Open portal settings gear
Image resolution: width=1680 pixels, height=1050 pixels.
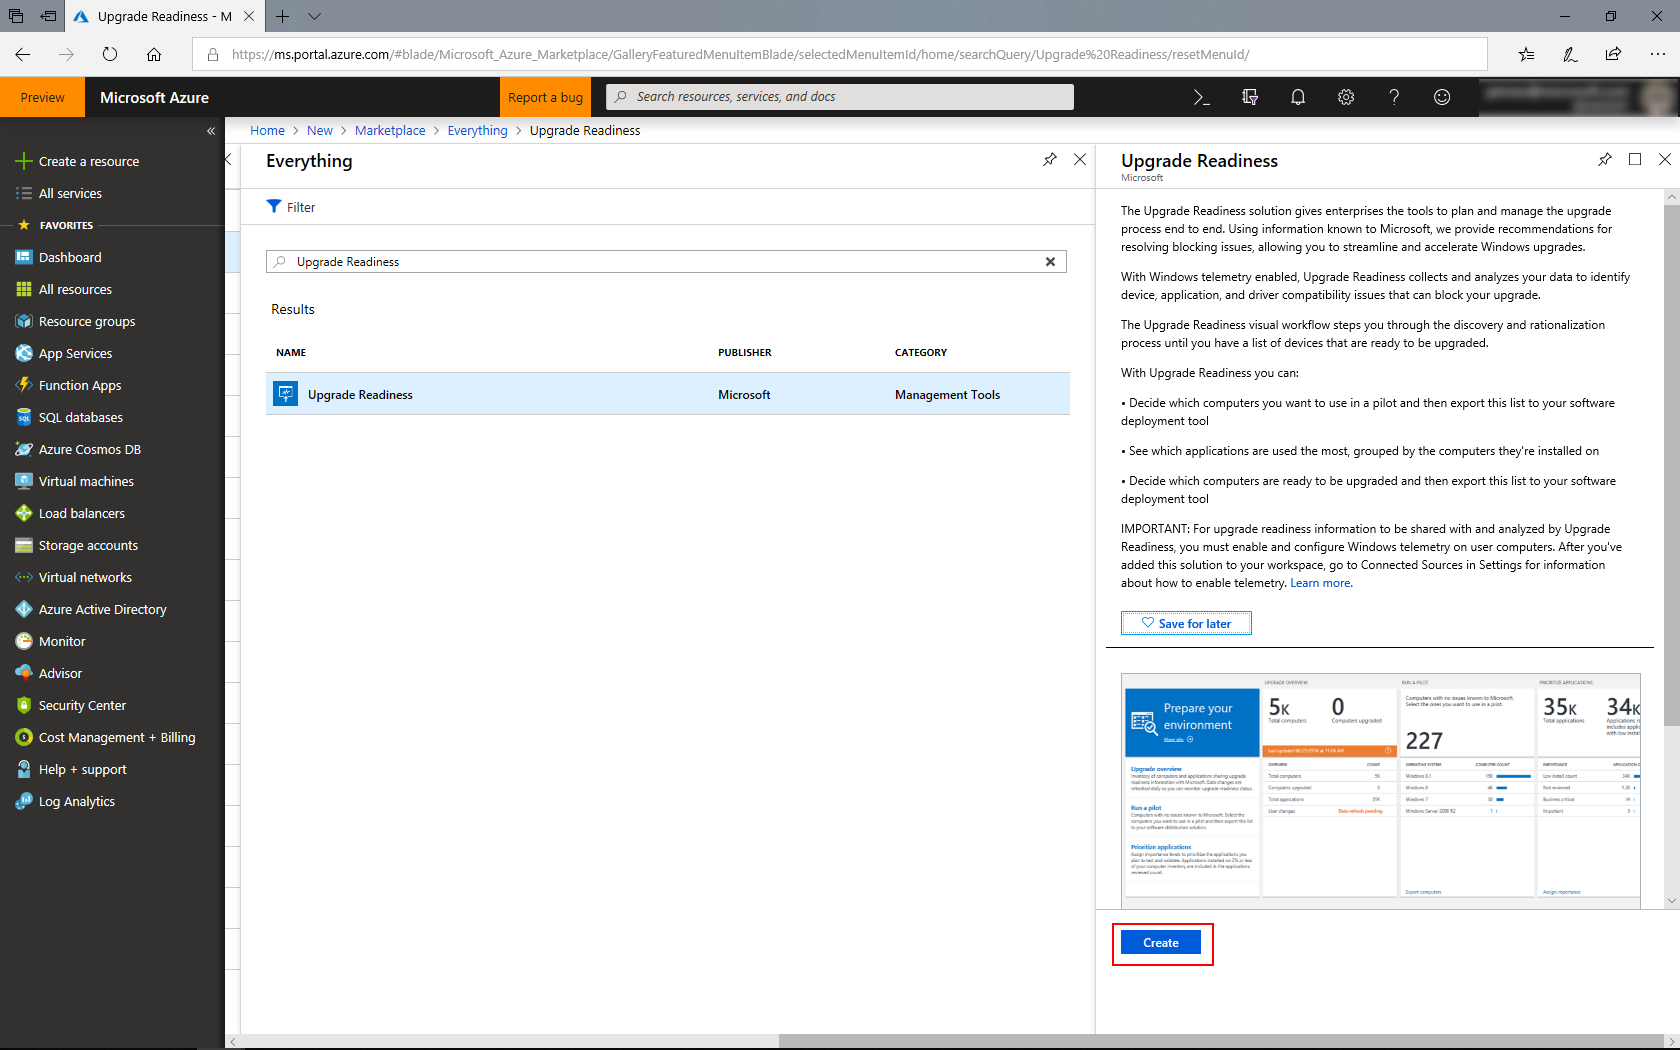click(x=1346, y=97)
